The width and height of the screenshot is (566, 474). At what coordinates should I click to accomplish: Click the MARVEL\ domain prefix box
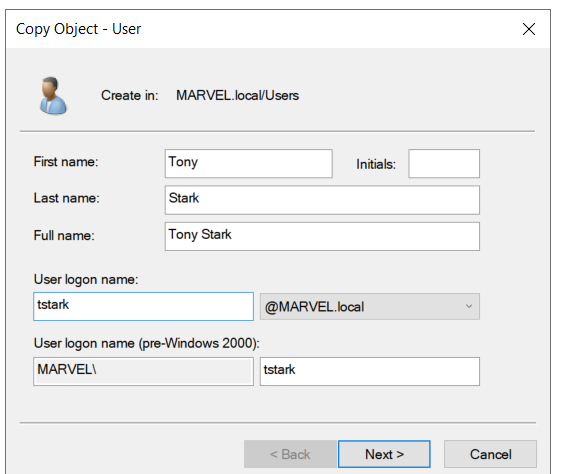point(143,371)
